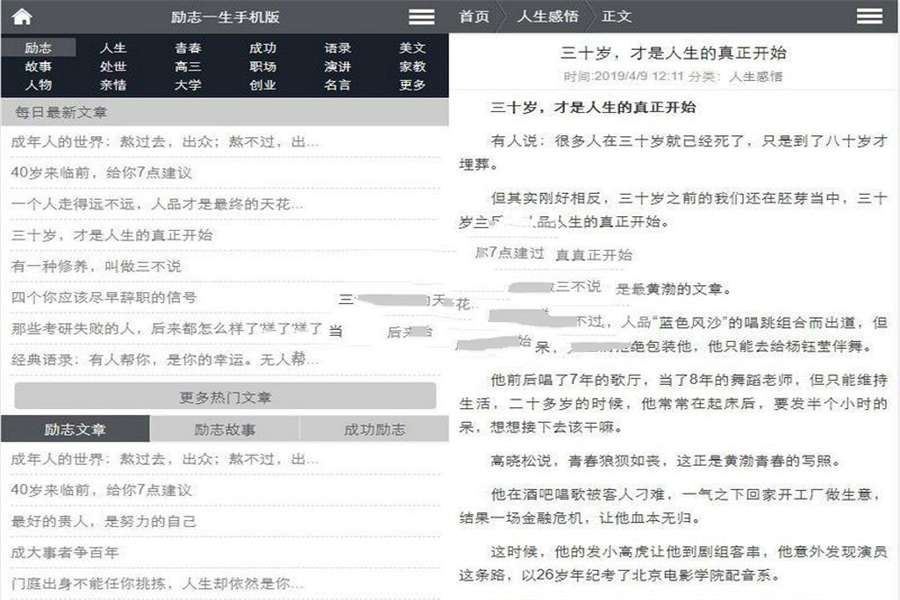900x600 pixels.
Task: Click article title heading 三十岁，才是人生的真正开始
Action: click(x=673, y=53)
